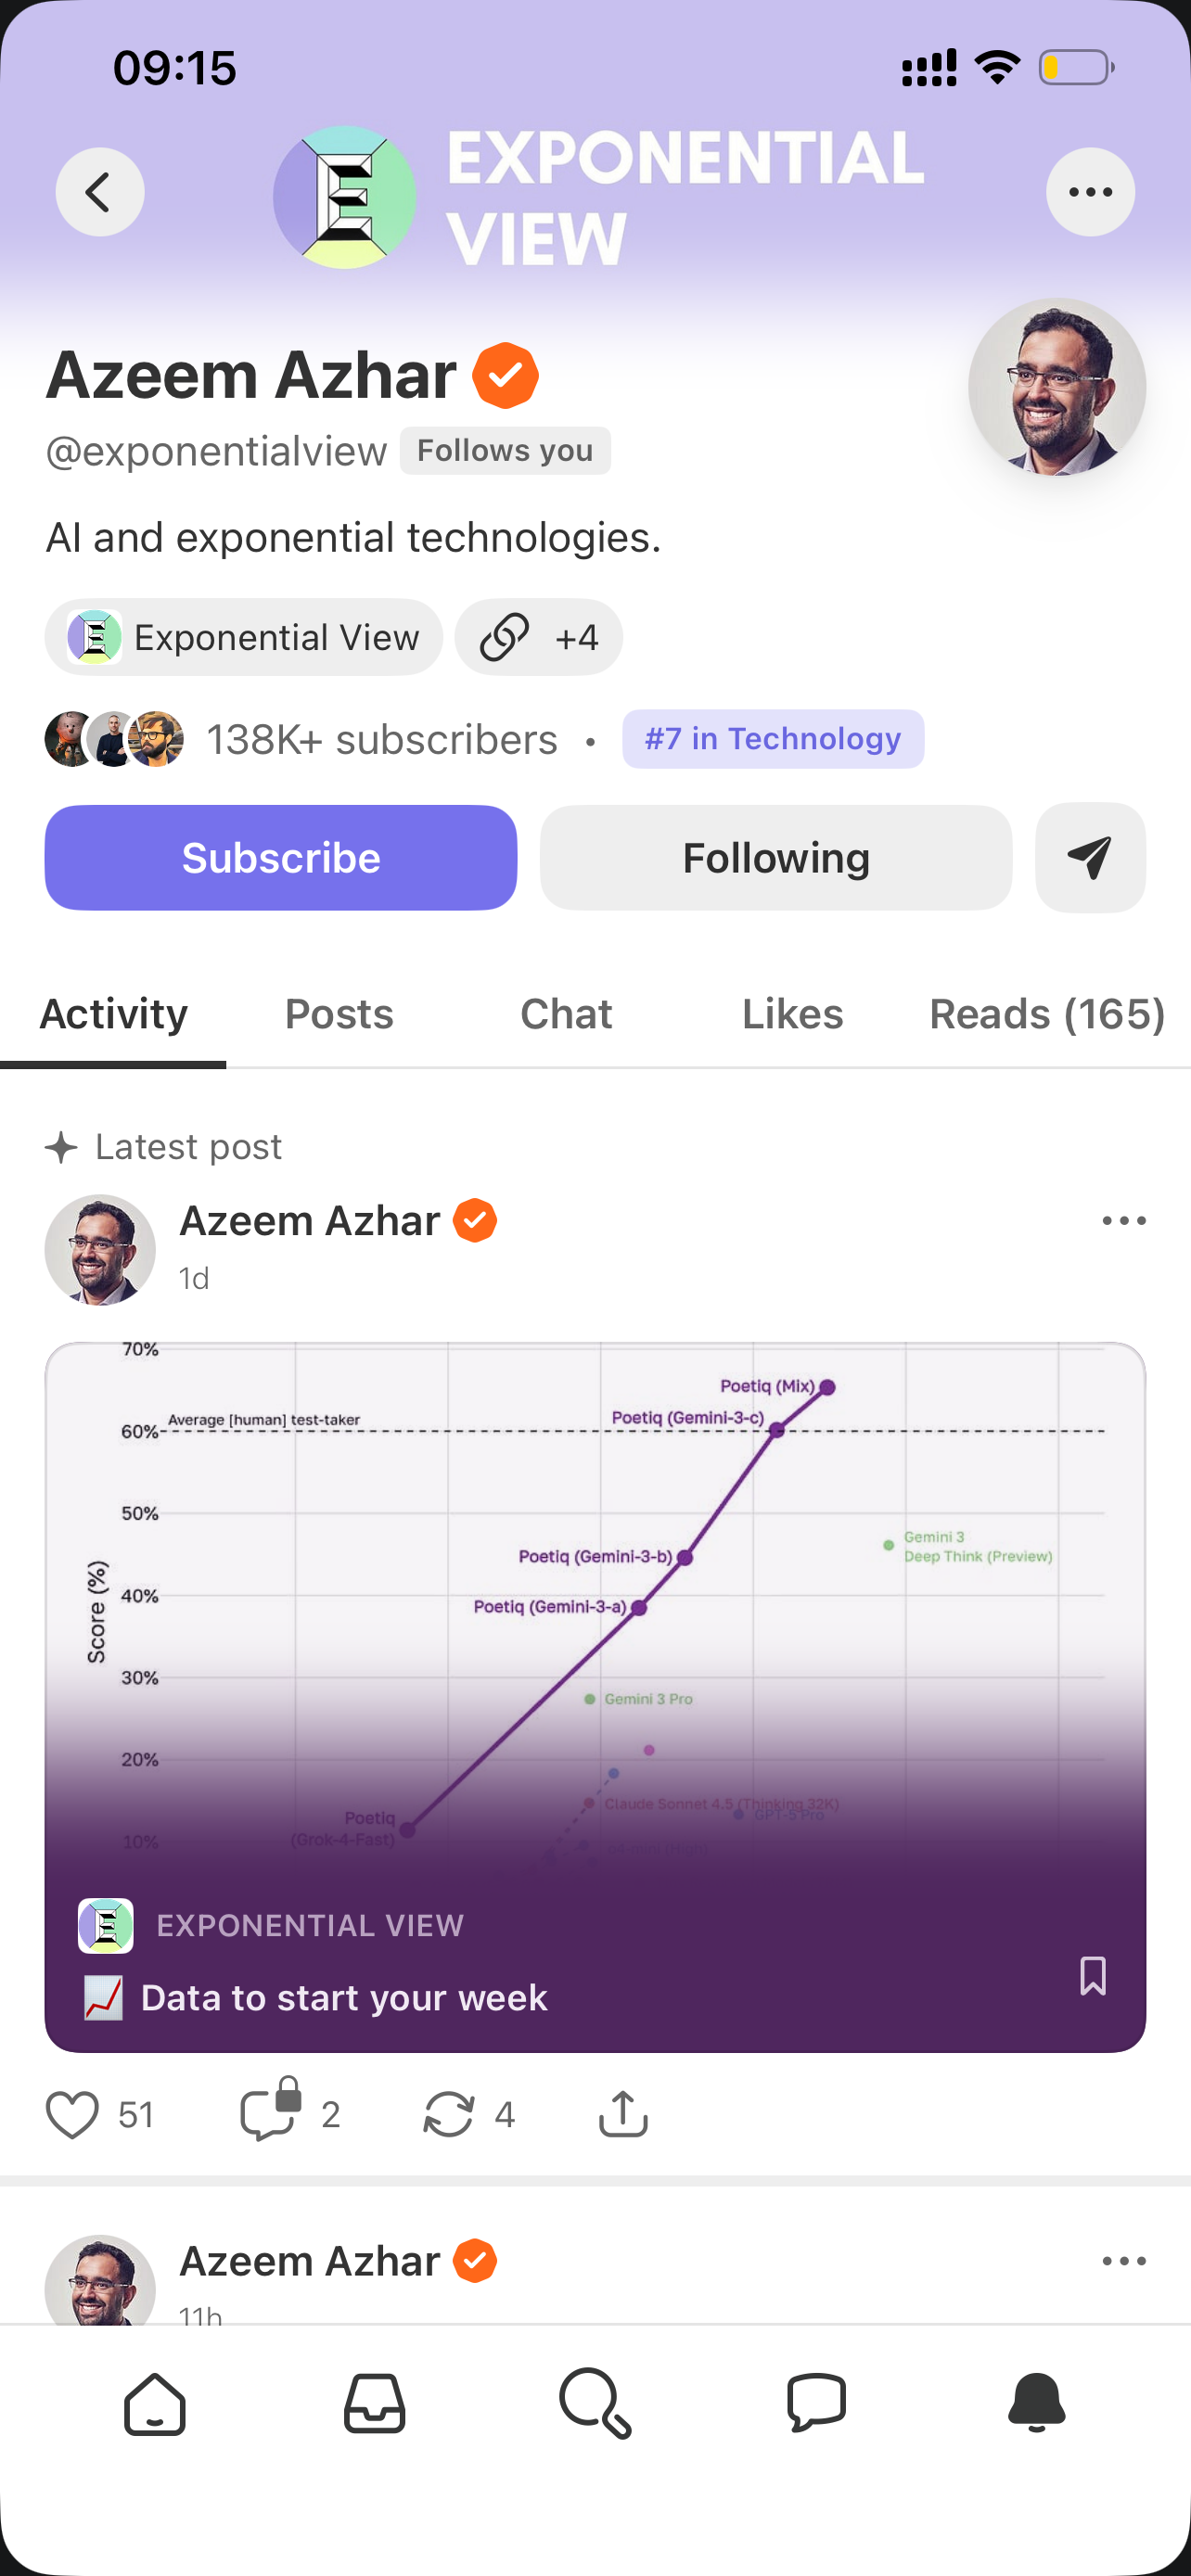This screenshot has width=1191, height=2576.
Task: Switch to the Posts tab
Action: [x=339, y=1014]
